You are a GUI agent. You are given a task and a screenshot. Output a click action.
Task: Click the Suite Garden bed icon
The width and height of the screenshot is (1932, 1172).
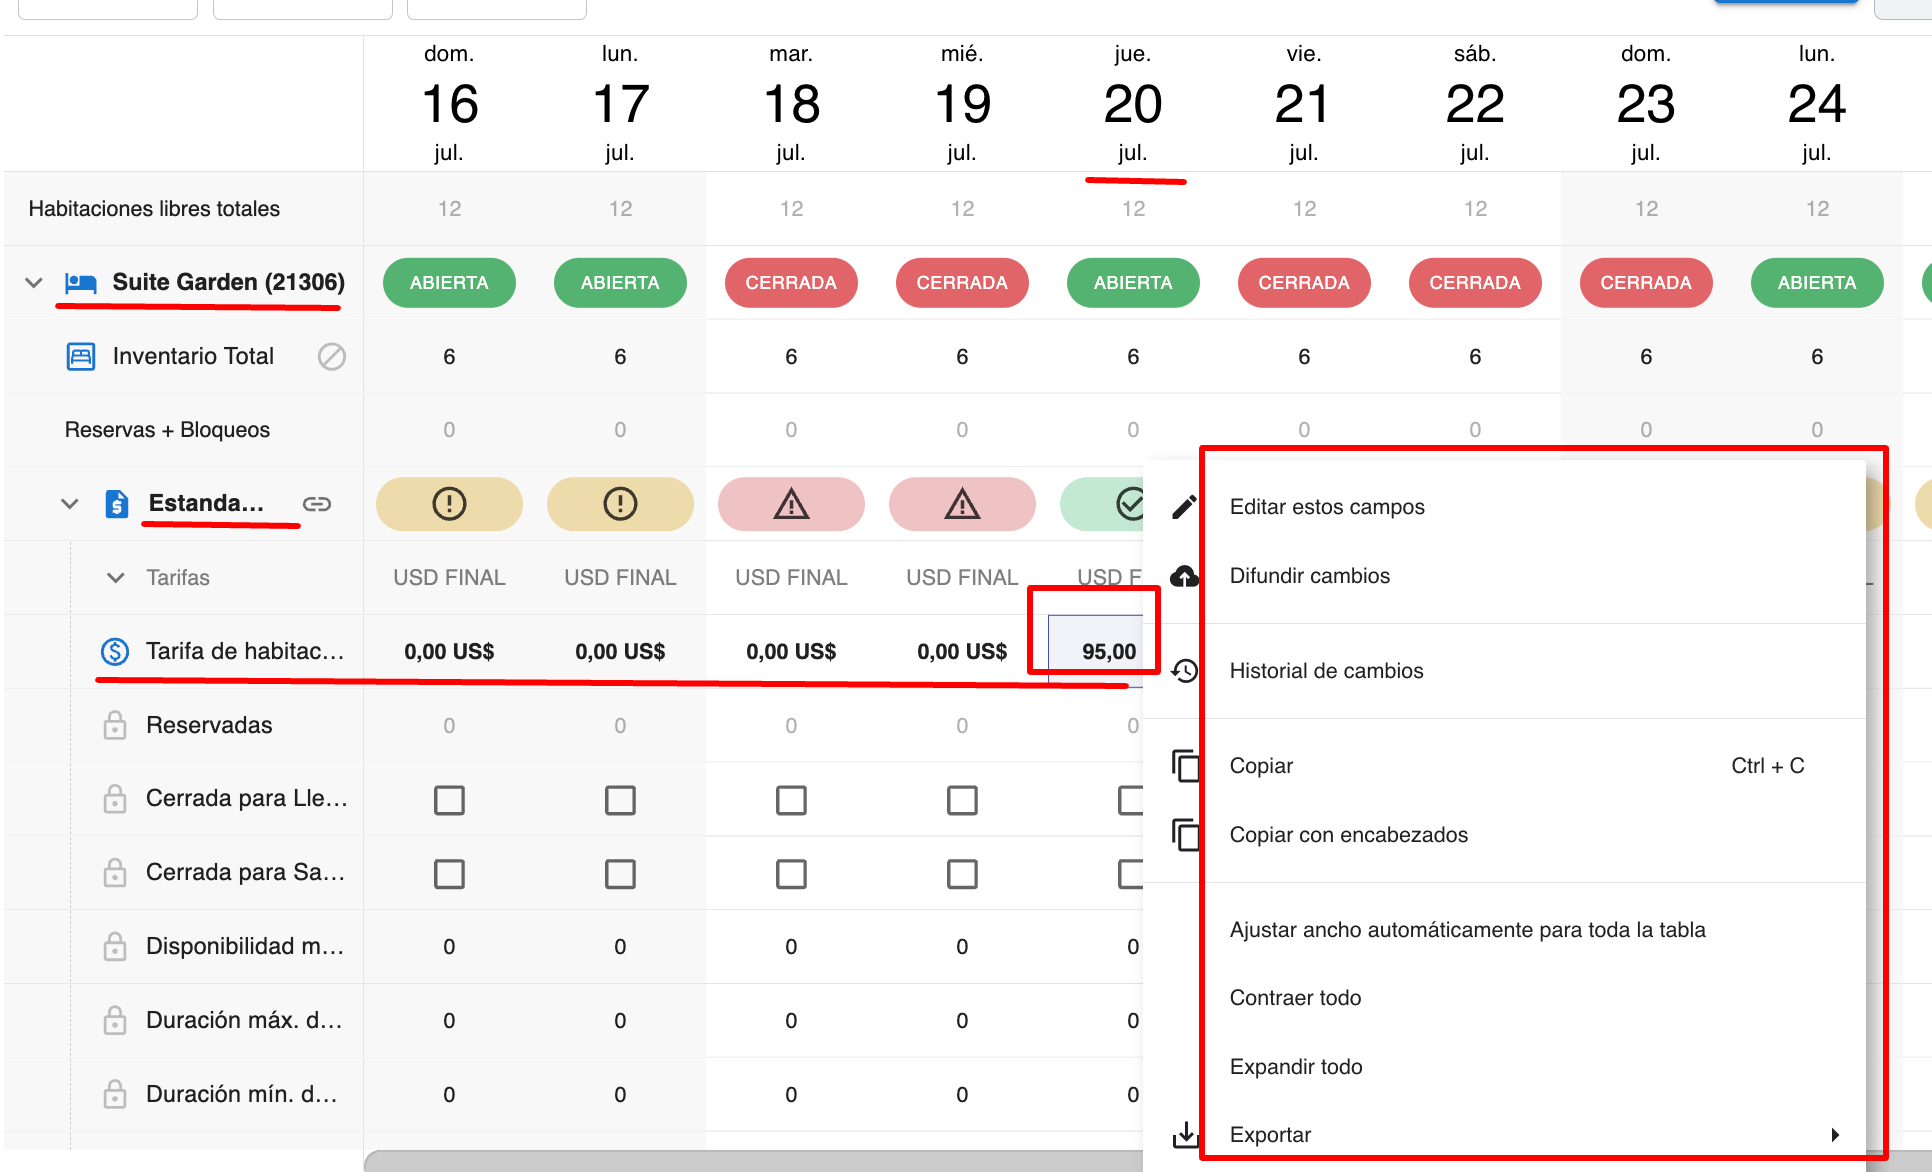tap(81, 283)
